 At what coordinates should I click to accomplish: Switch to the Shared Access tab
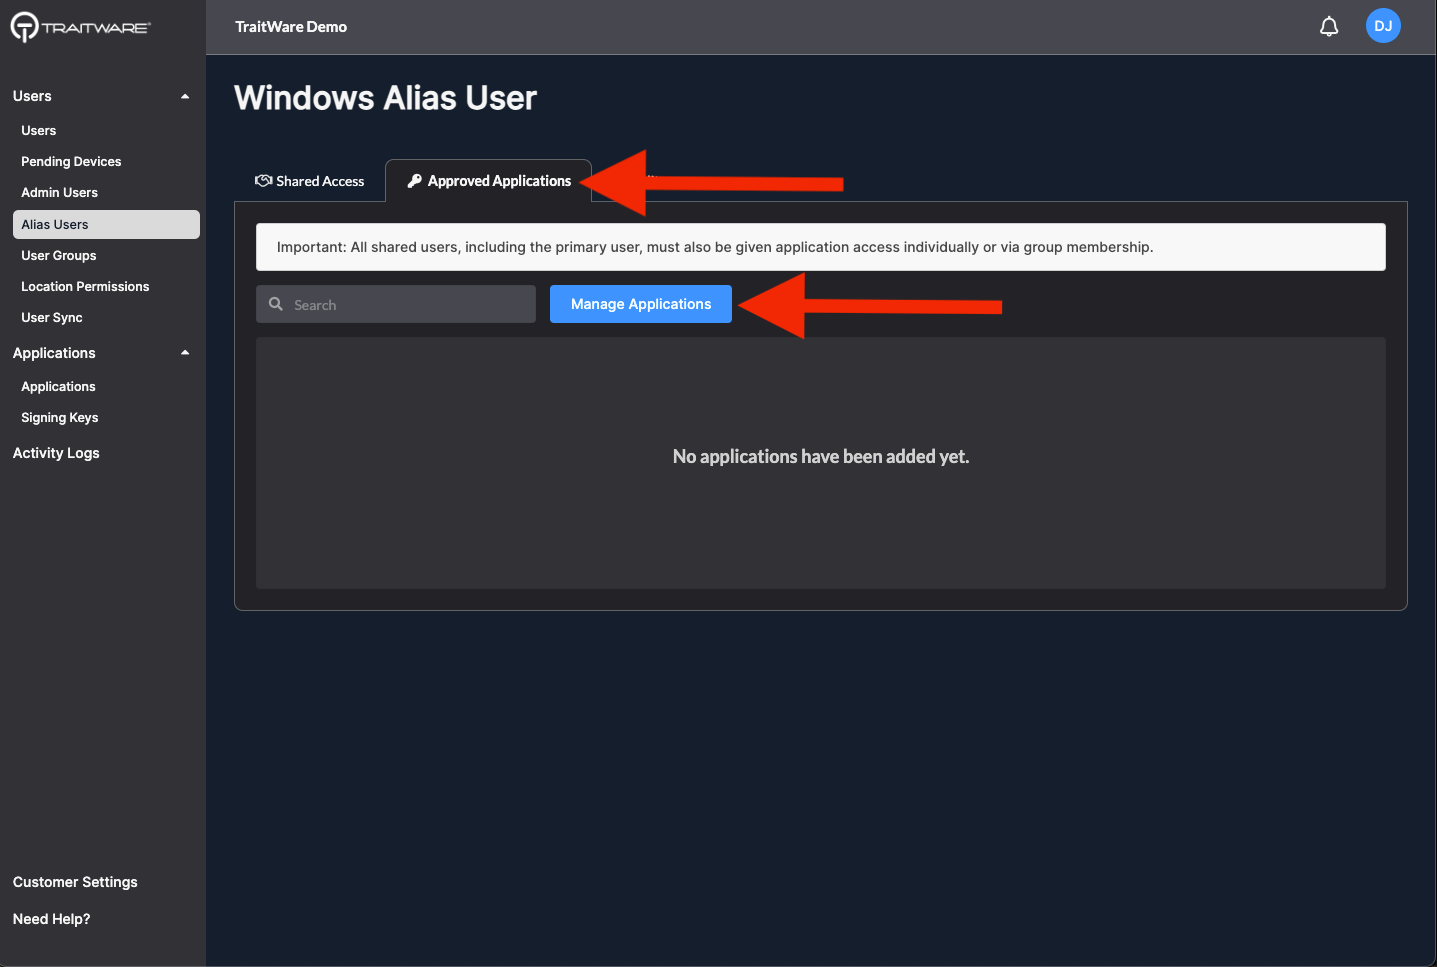pos(310,181)
